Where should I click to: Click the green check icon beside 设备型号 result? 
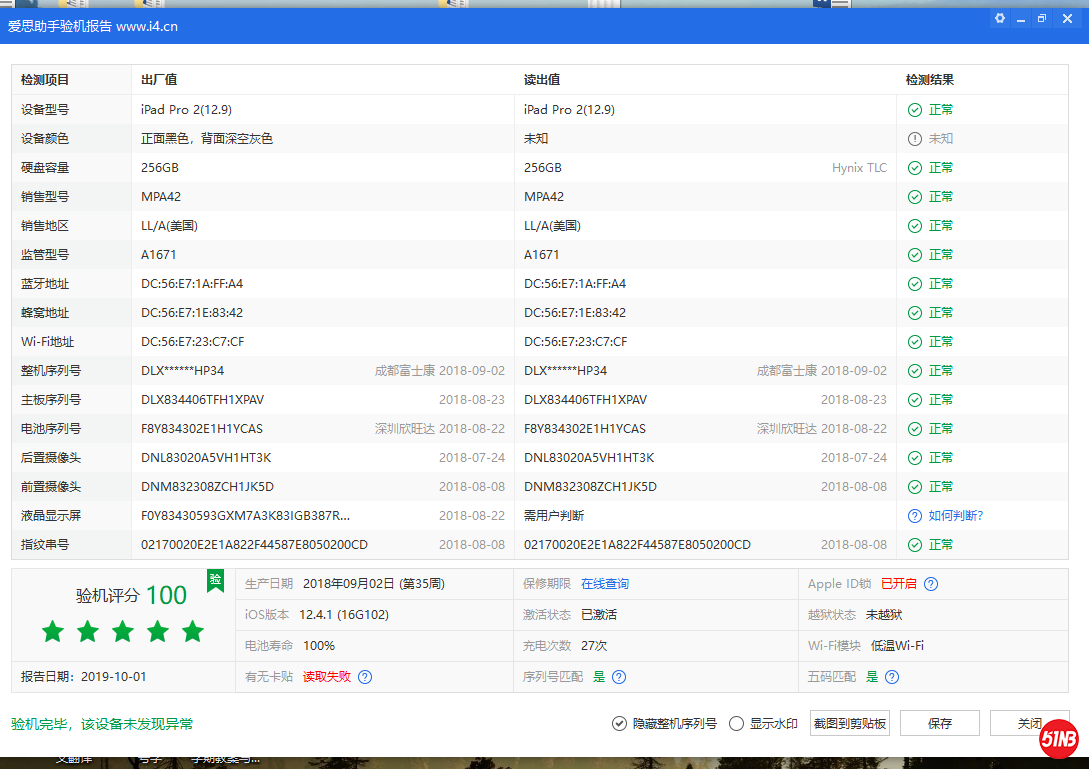pyautogui.click(x=914, y=109)
